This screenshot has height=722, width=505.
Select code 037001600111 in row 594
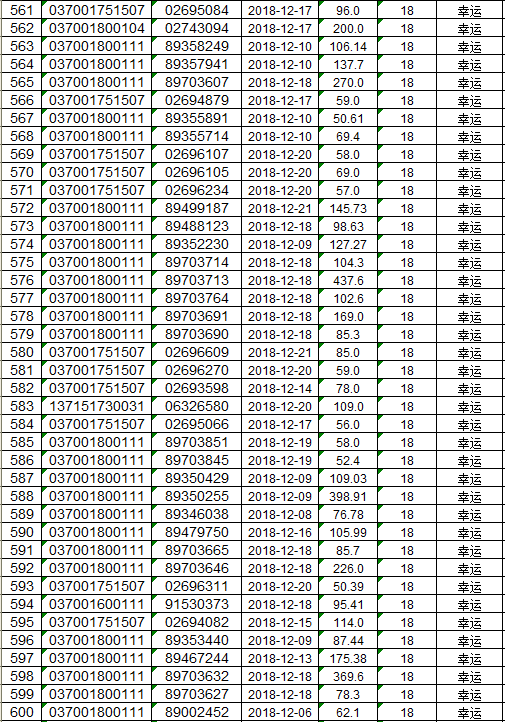97,604
